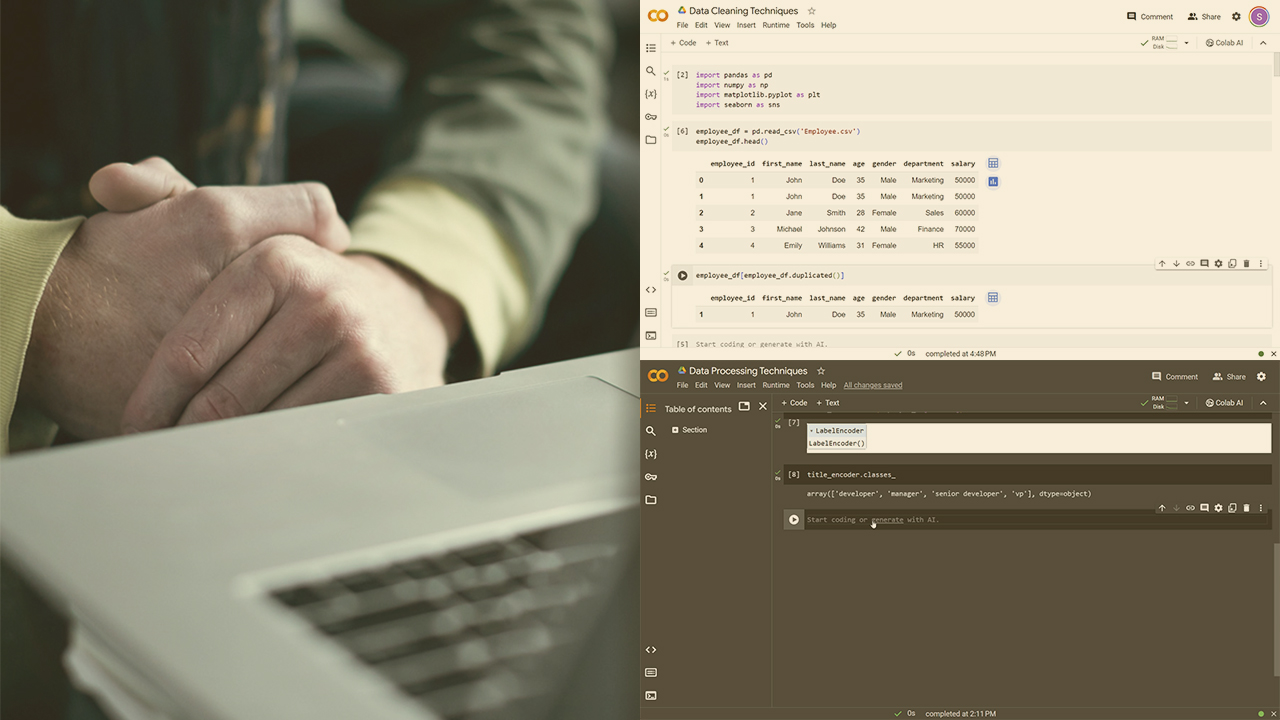Open the Files browser in the sidebar

(x=651, y=139)
